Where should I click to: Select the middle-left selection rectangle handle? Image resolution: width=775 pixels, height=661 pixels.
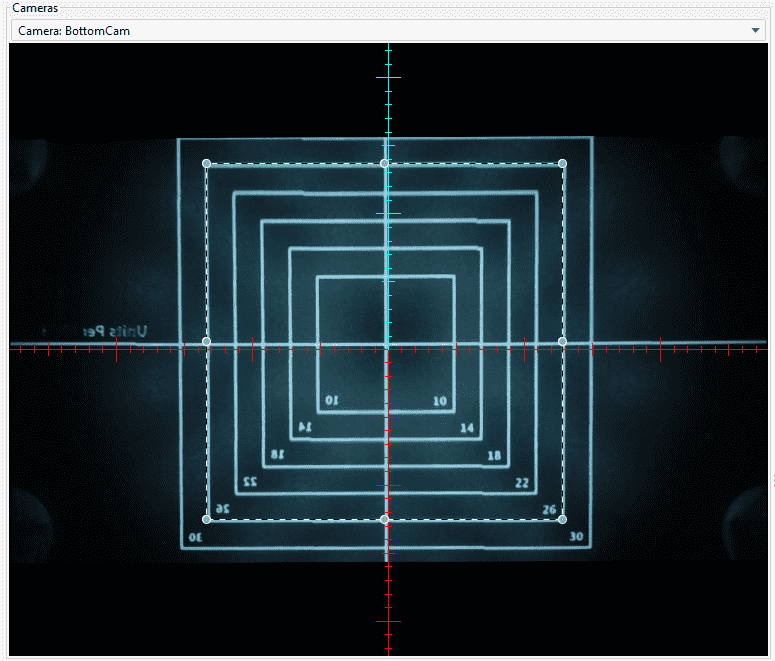tap(207, 342)
